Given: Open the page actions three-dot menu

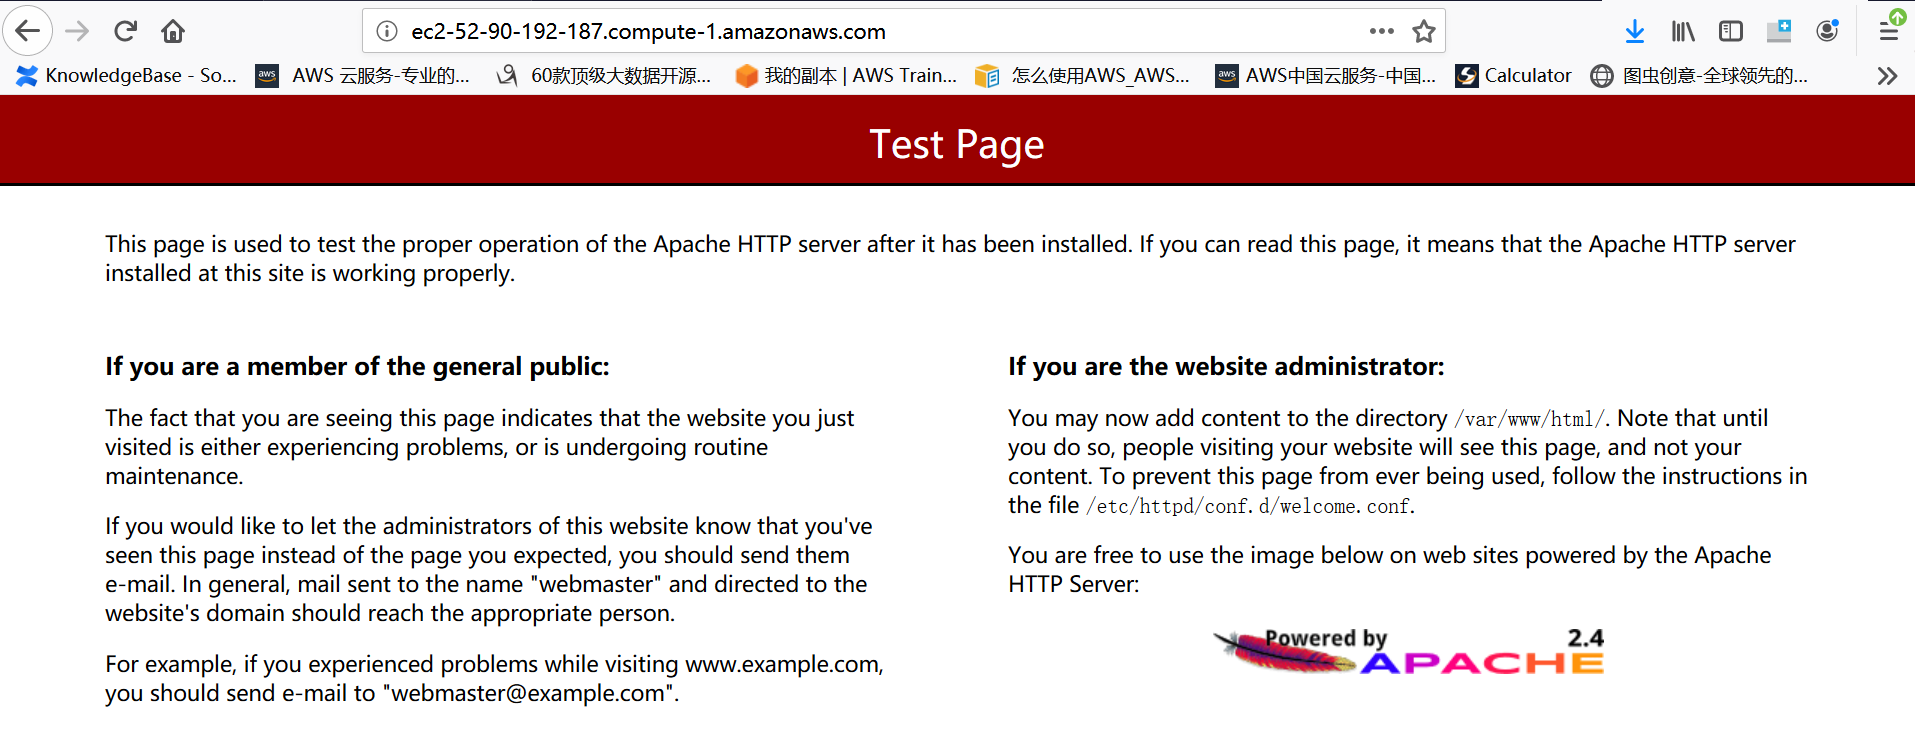Looking at the screenshot, I should point(1382,31).
